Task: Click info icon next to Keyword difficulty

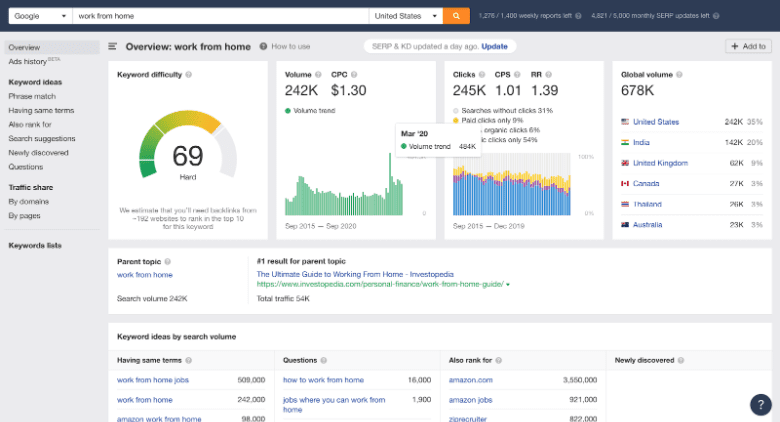Action: (x=189, y=75)
